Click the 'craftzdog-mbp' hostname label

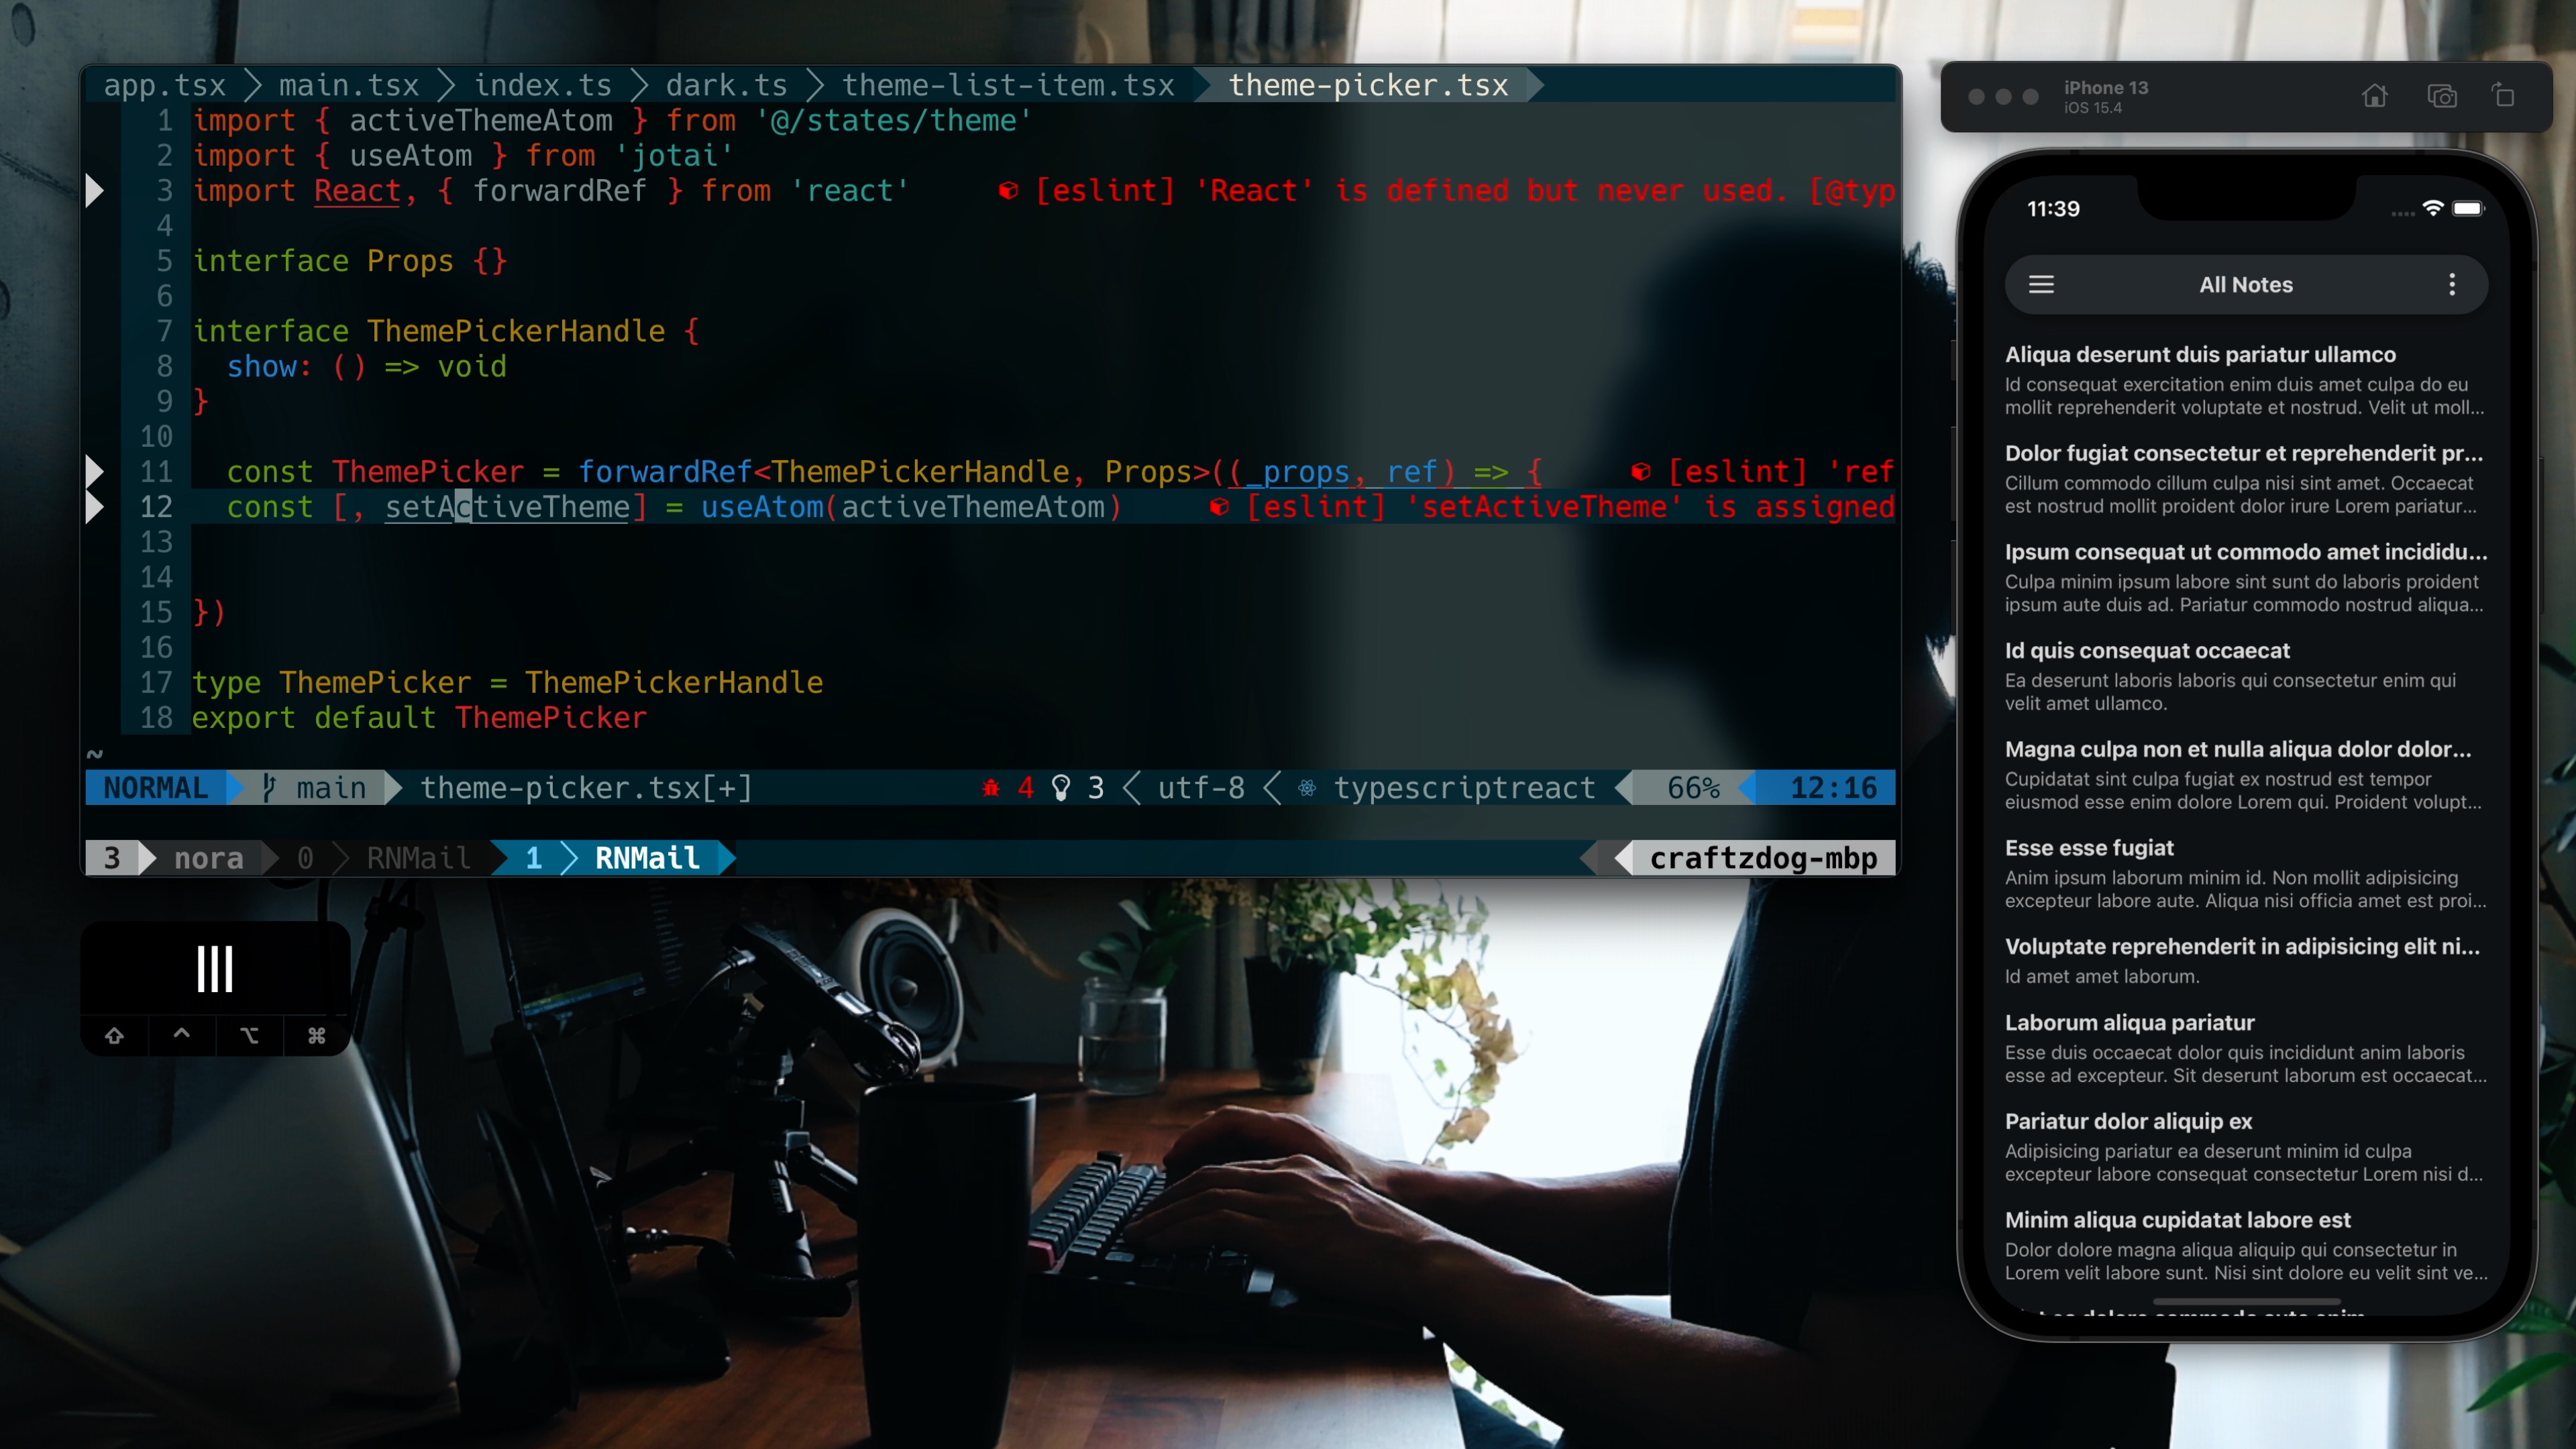(1762, 858)
